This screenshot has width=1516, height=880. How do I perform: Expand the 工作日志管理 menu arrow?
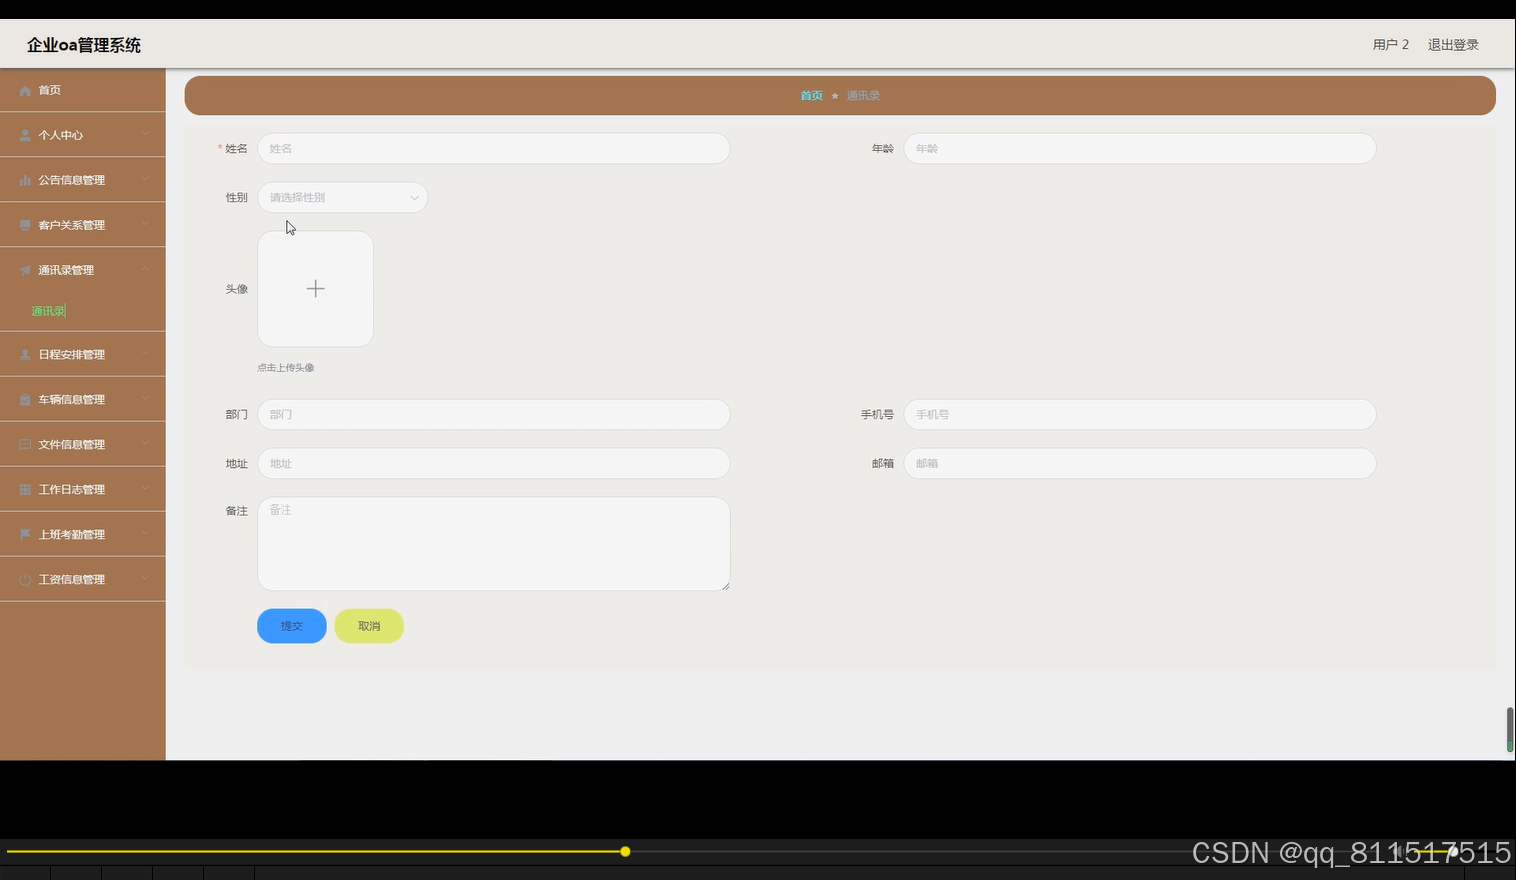pyautogui.click(x=145, y=489)
